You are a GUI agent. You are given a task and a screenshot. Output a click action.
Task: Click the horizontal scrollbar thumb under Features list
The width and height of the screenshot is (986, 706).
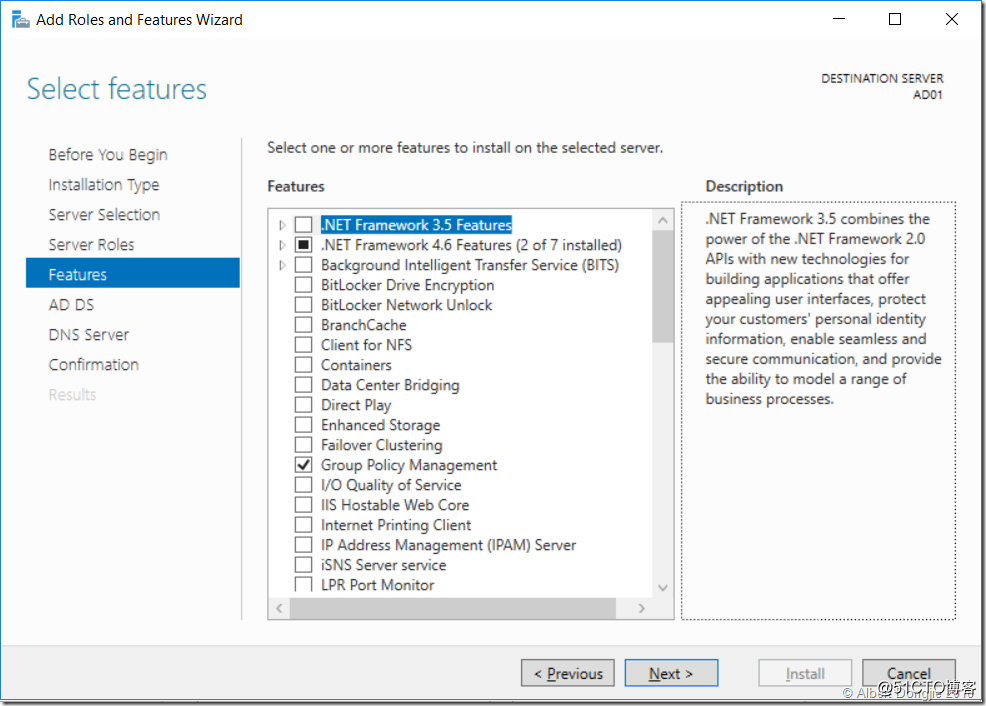[x=453, y=609]
